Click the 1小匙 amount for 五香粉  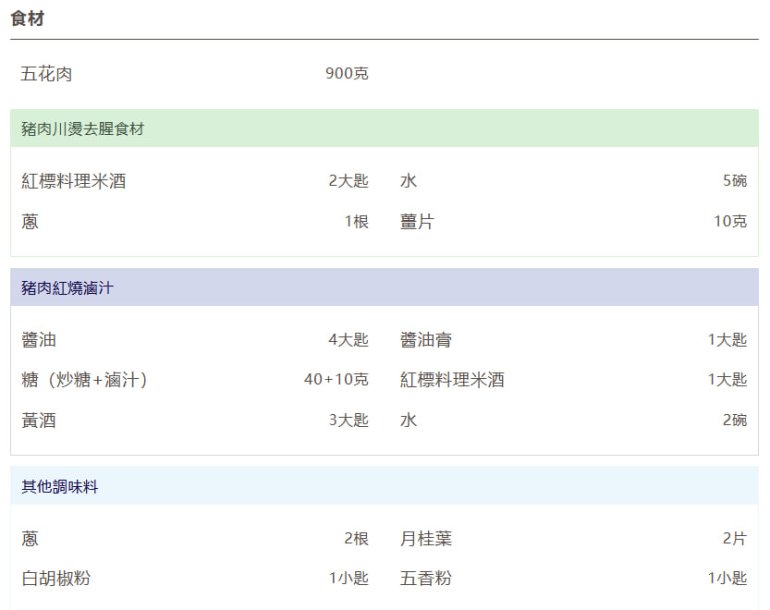[x=727, y=579]
